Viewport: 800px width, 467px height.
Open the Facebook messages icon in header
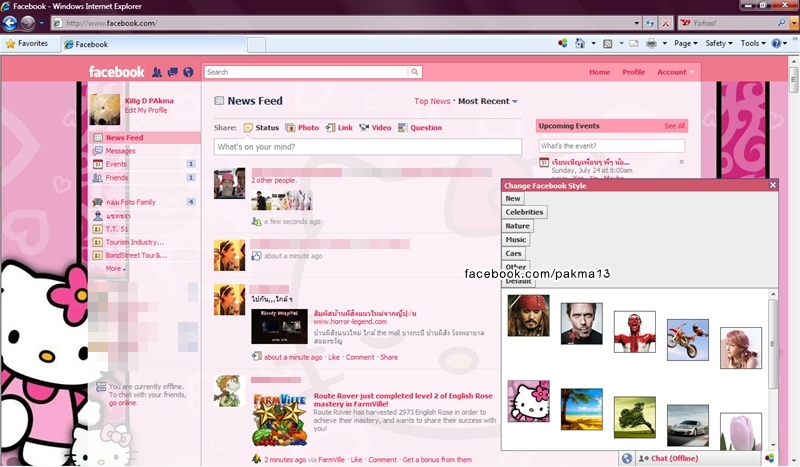[172, 72]
